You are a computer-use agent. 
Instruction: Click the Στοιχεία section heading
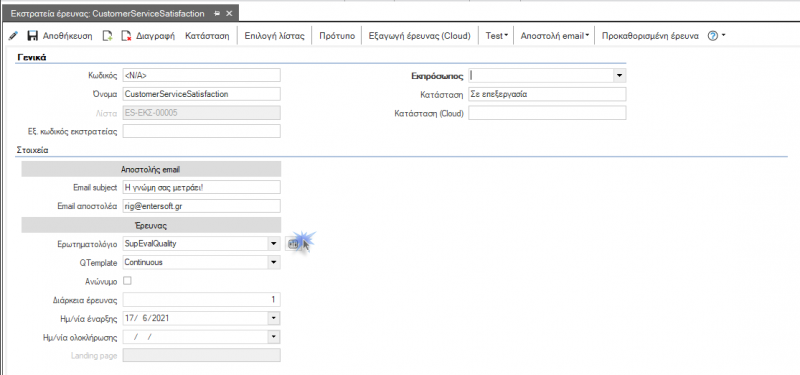pyautogui.click(x=32, y=151)
